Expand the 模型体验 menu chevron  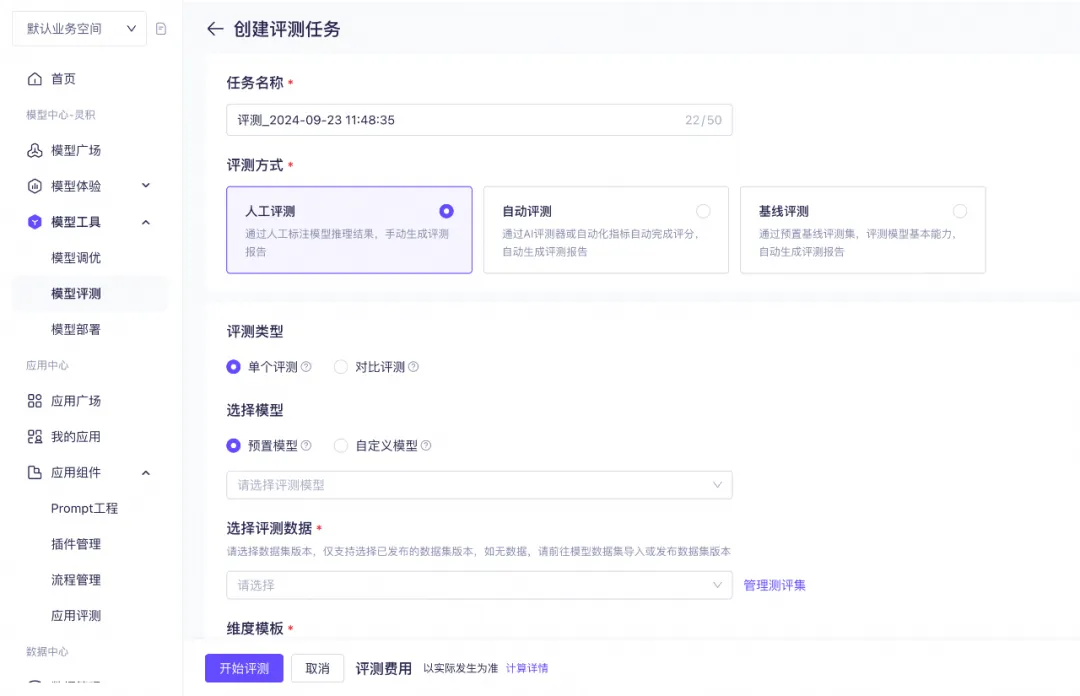click(146, 185)
